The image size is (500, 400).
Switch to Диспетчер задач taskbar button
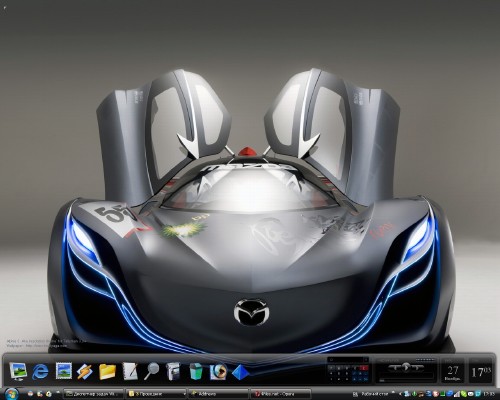pos(94,394)
